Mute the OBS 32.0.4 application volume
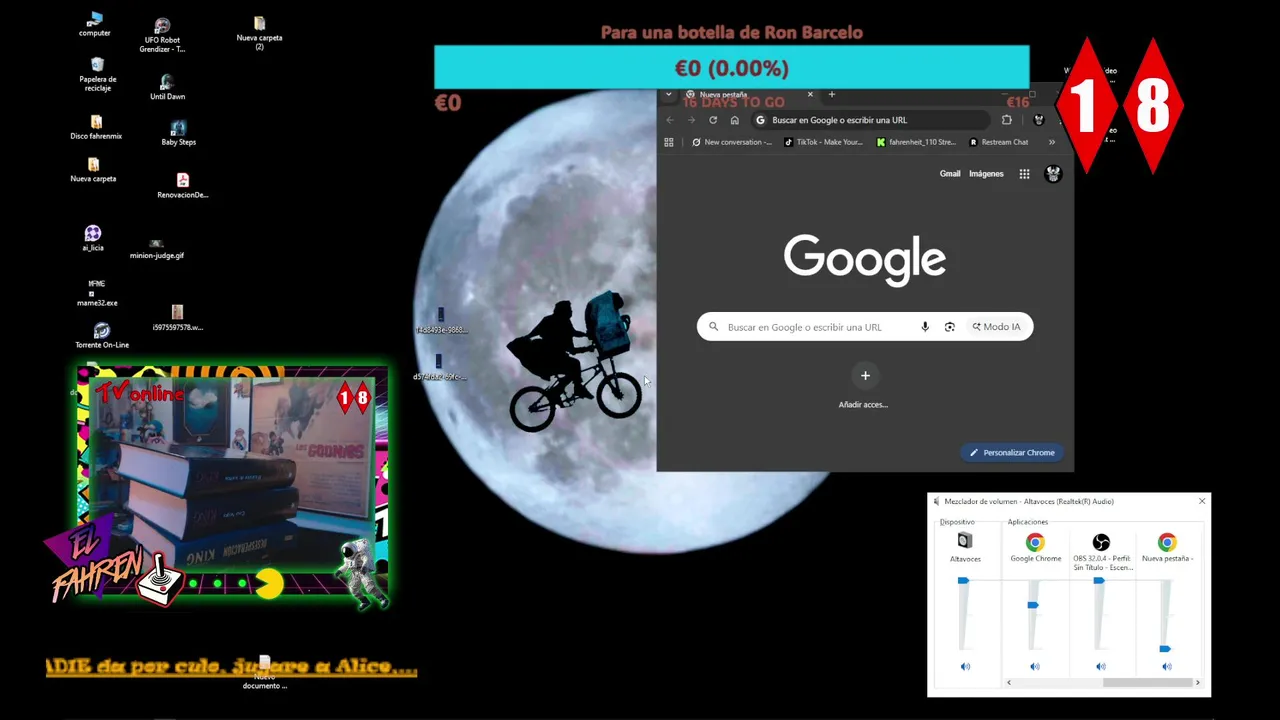Viewport: 1280px width, 720px height. pos(1101,666)
